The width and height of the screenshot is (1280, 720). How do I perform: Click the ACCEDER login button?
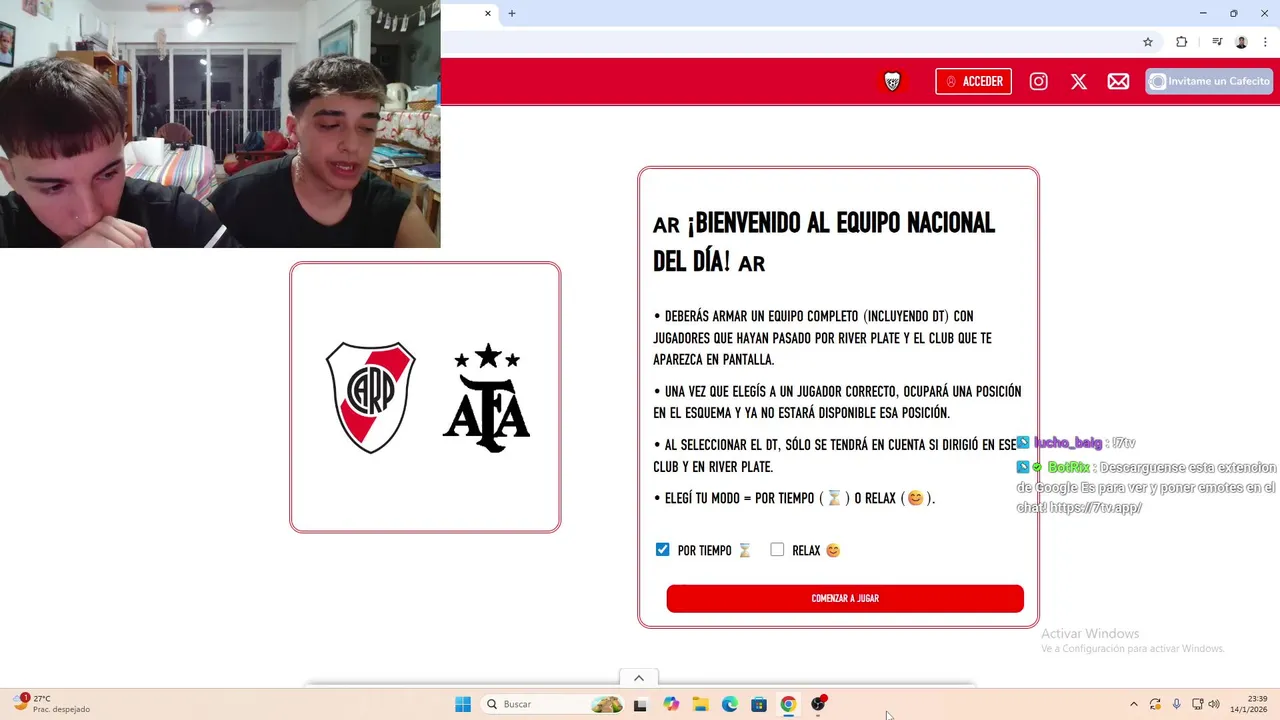point(973,82)
